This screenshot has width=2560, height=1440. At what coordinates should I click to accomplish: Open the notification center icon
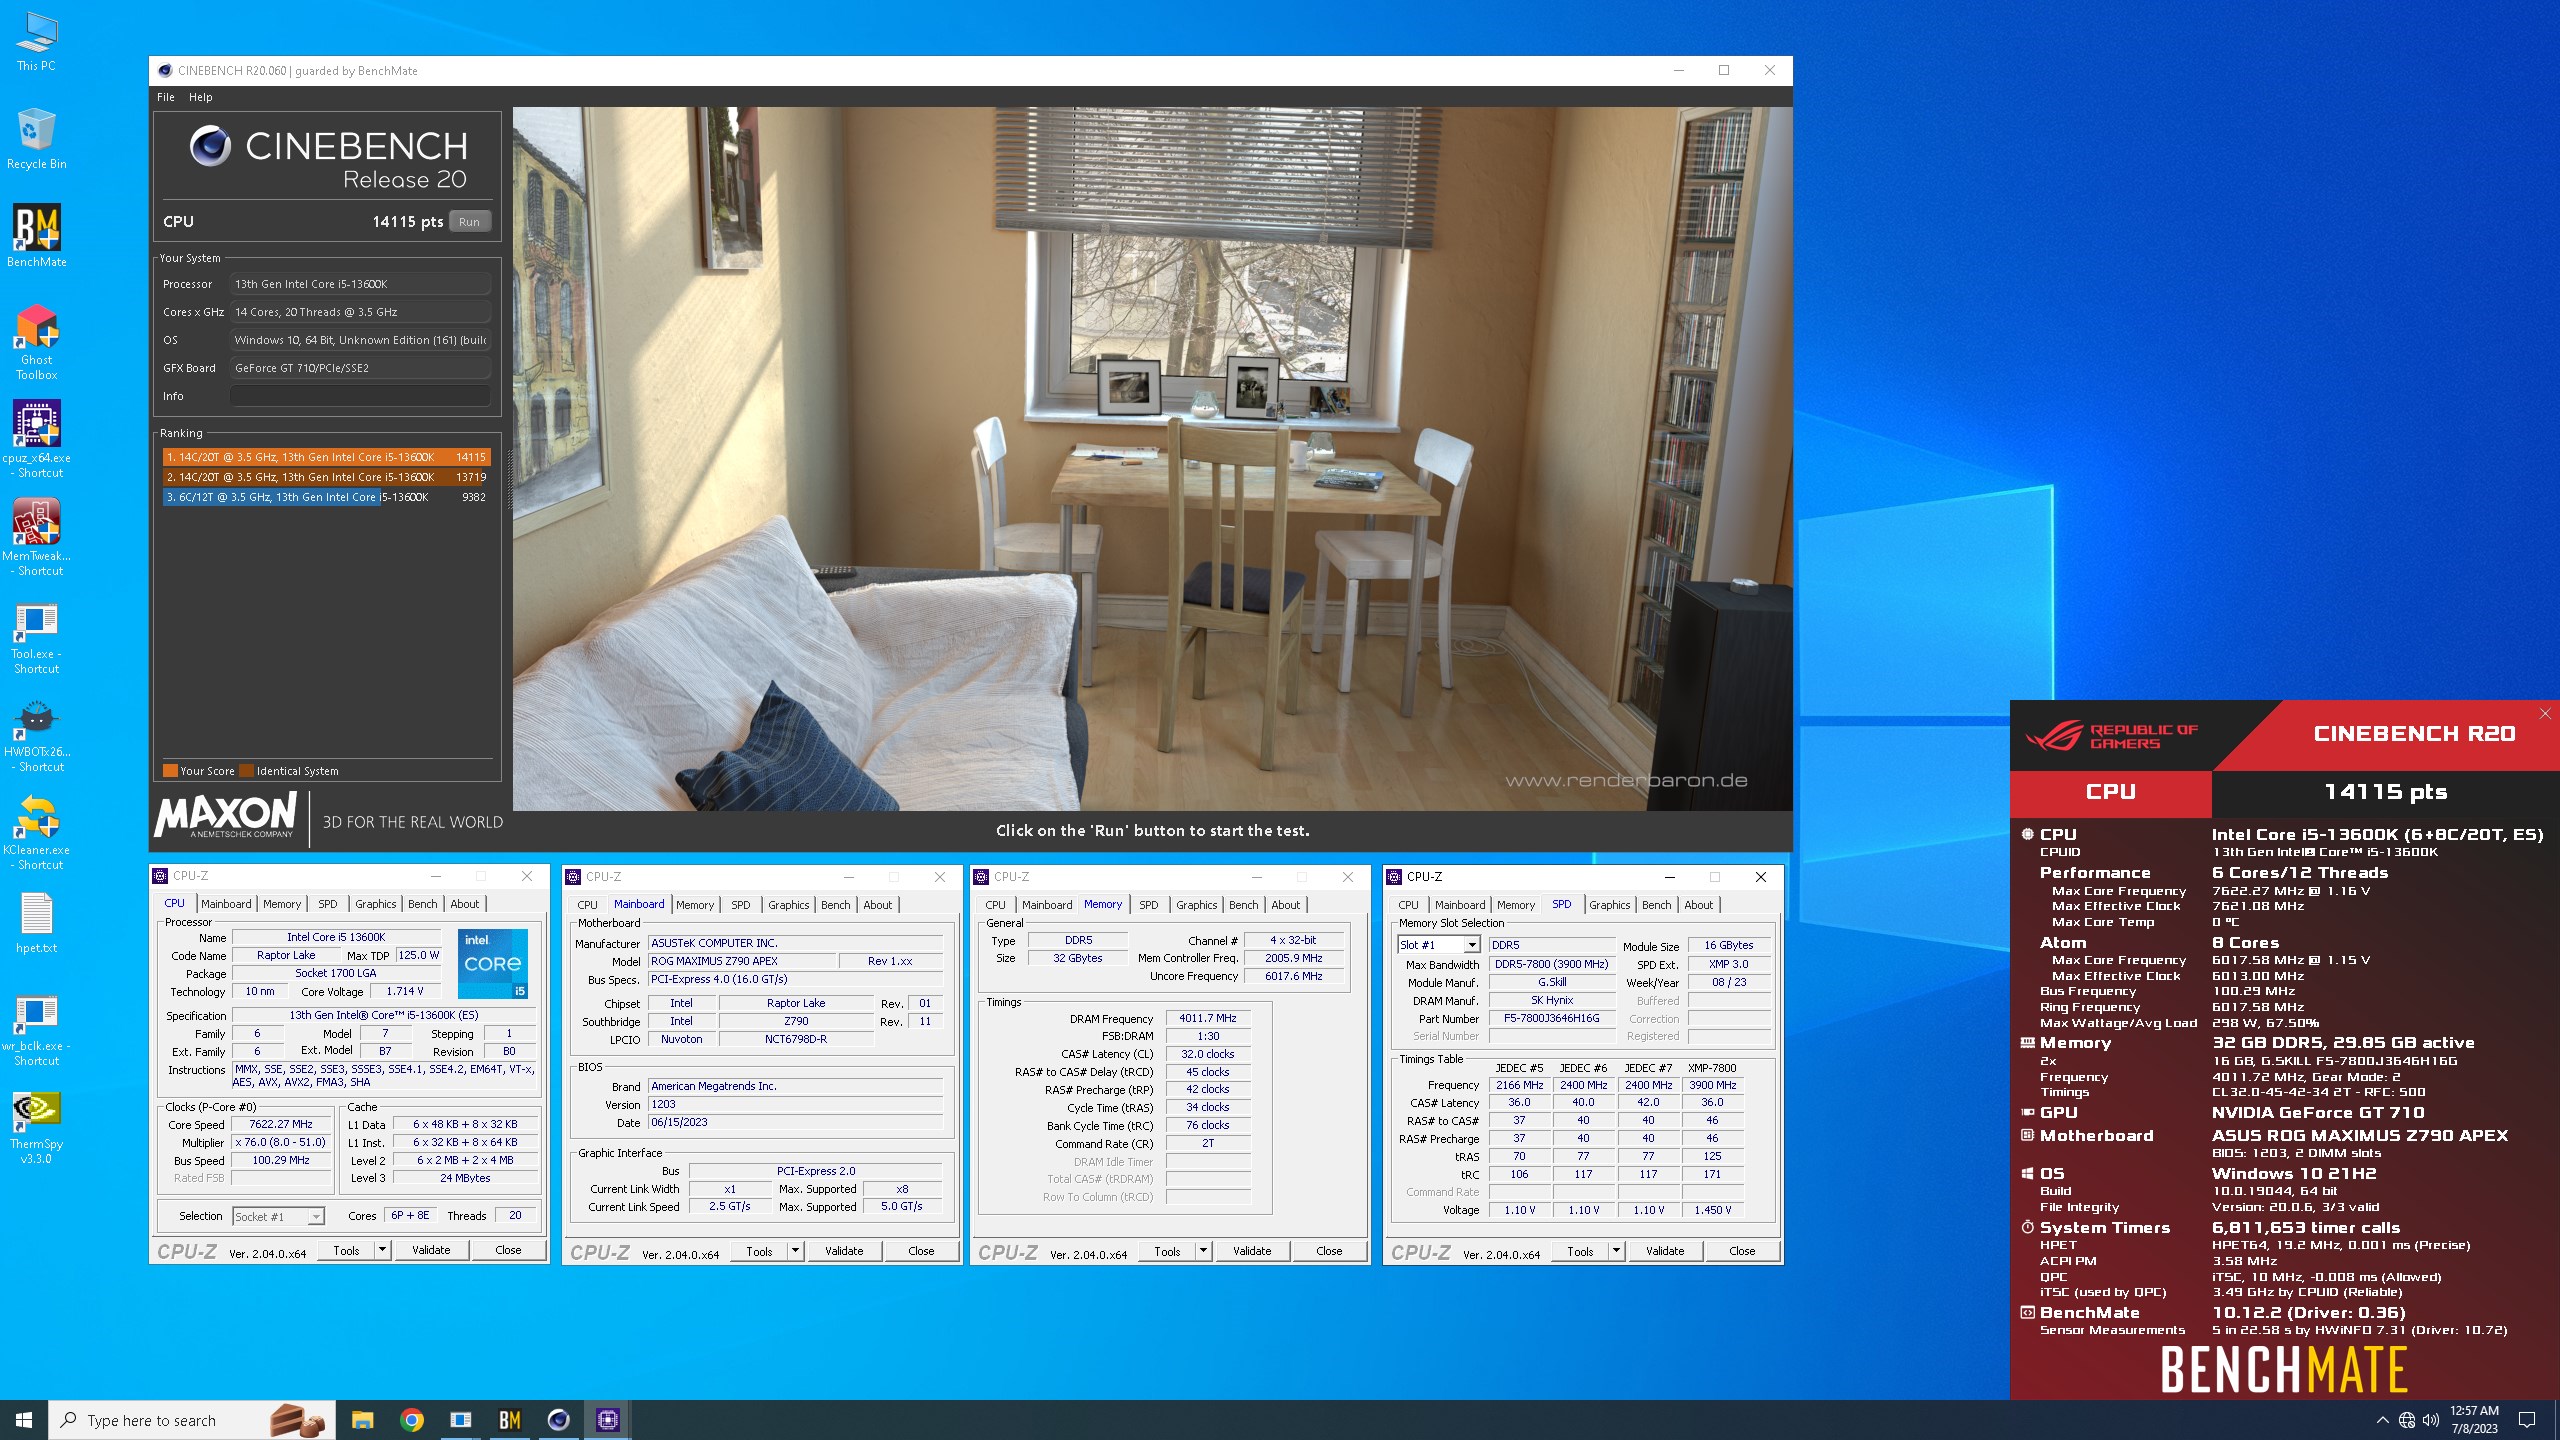pos(2527,1420)
